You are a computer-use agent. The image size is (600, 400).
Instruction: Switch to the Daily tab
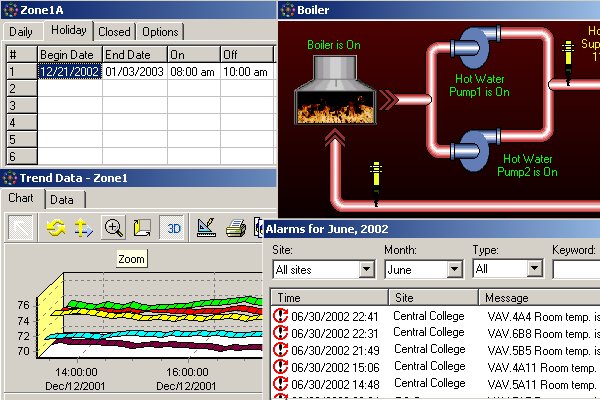tap(21, 32)
